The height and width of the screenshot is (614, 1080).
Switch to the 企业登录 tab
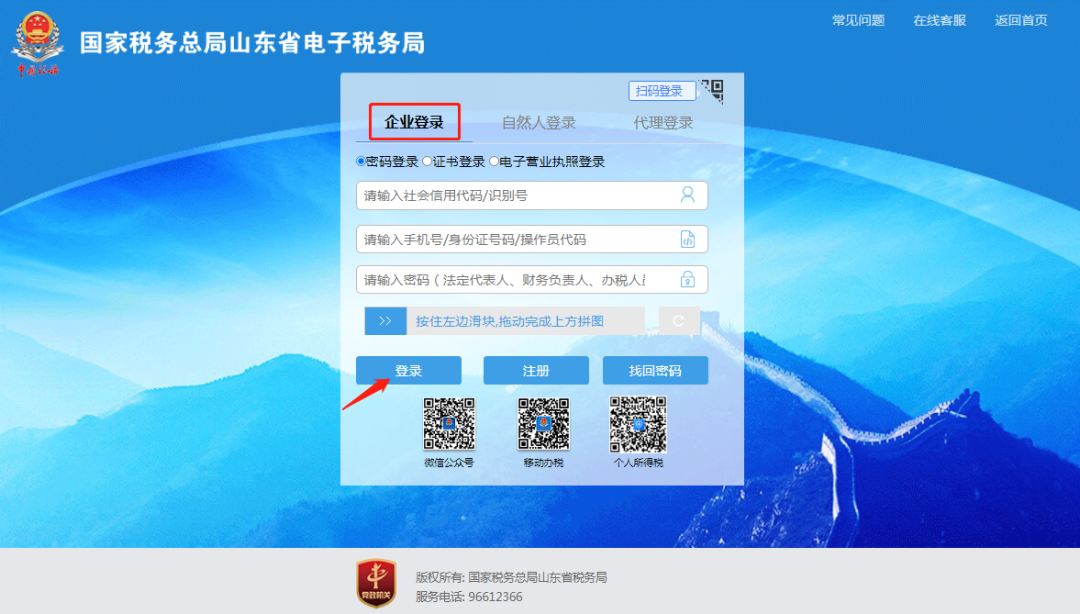pyautogui.click(x=414, y=122)
